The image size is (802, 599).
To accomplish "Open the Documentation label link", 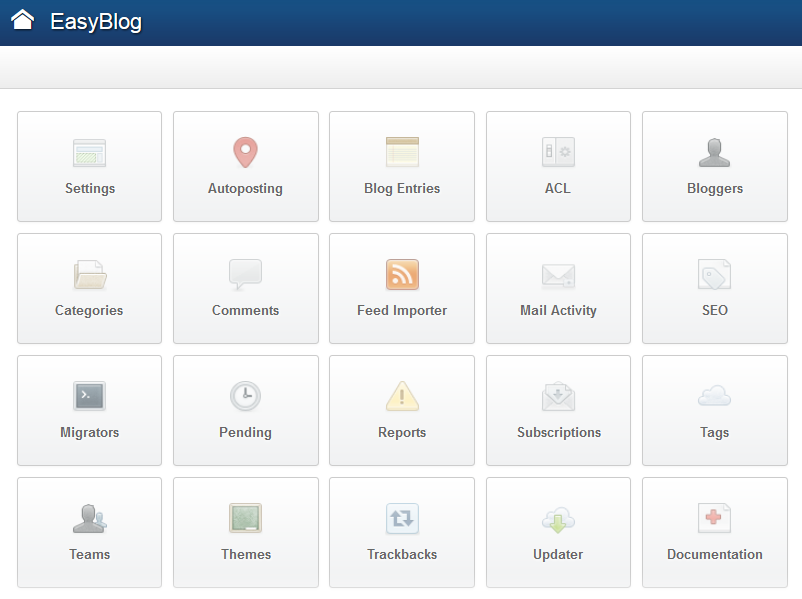I will (715, 554).
